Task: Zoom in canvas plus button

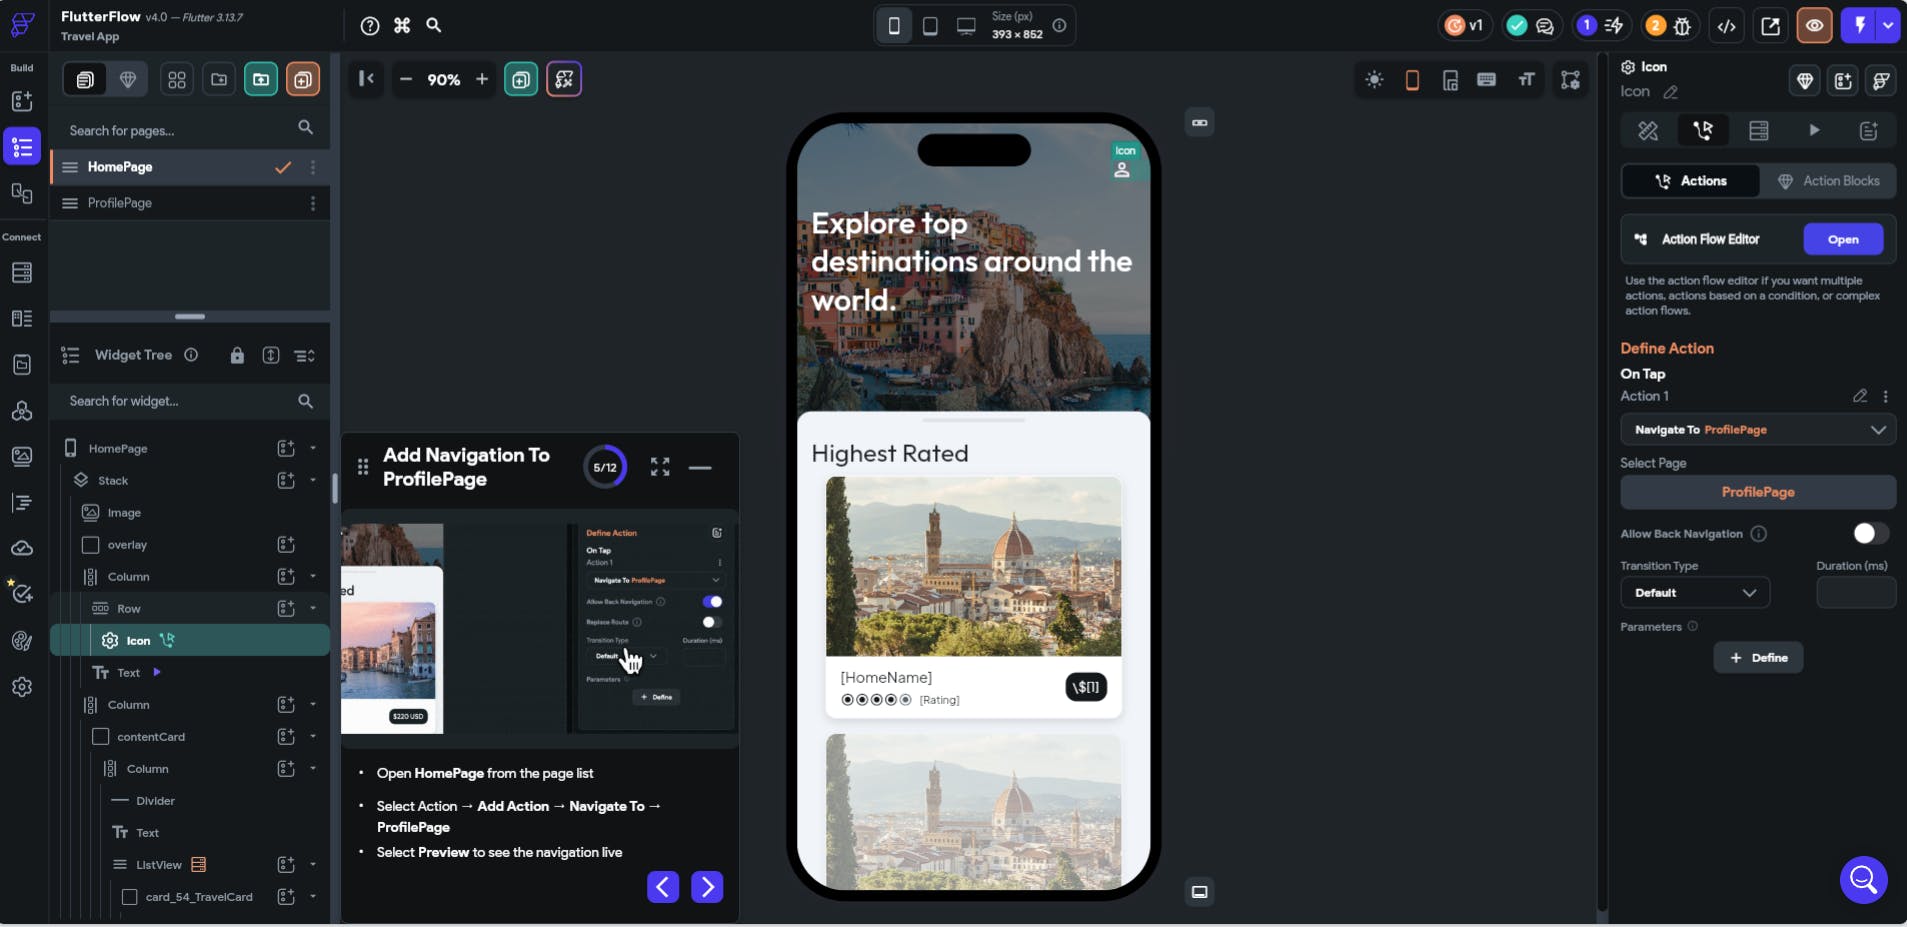Action: [482, 79]
